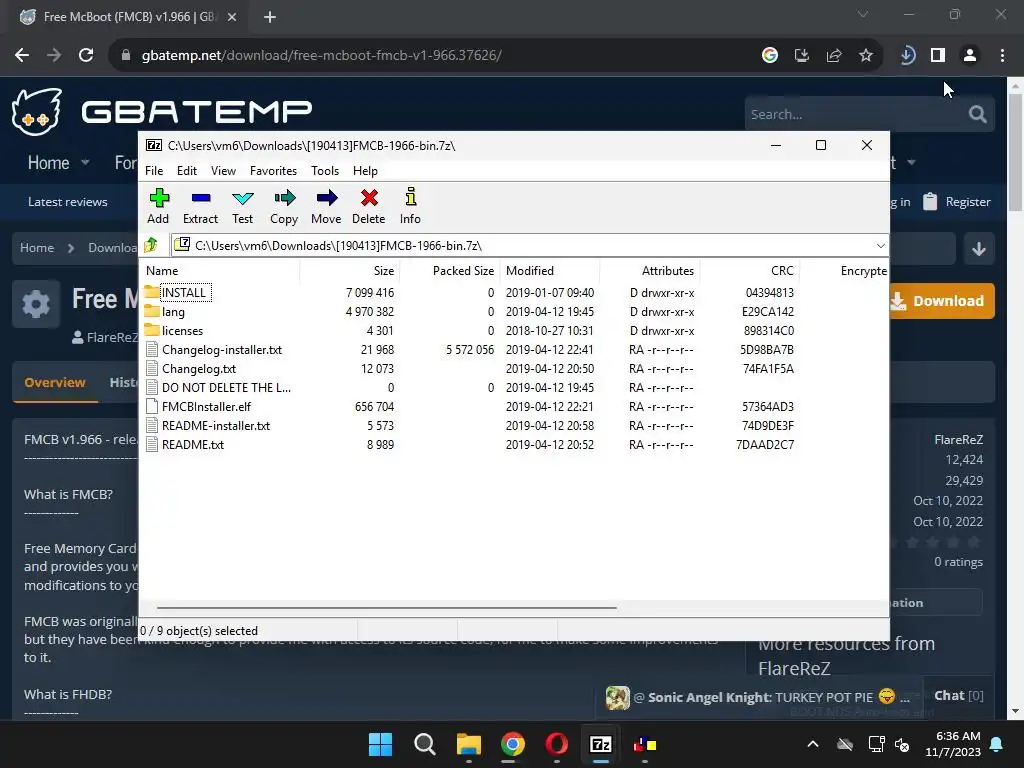Click the 7-Zip horizontal scrollbar
This screenshot has width=1024, height=768.
[387, 607]
